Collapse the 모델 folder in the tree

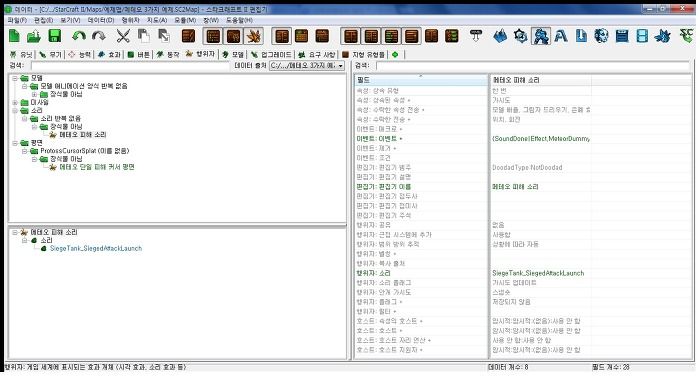pos(15,78)
